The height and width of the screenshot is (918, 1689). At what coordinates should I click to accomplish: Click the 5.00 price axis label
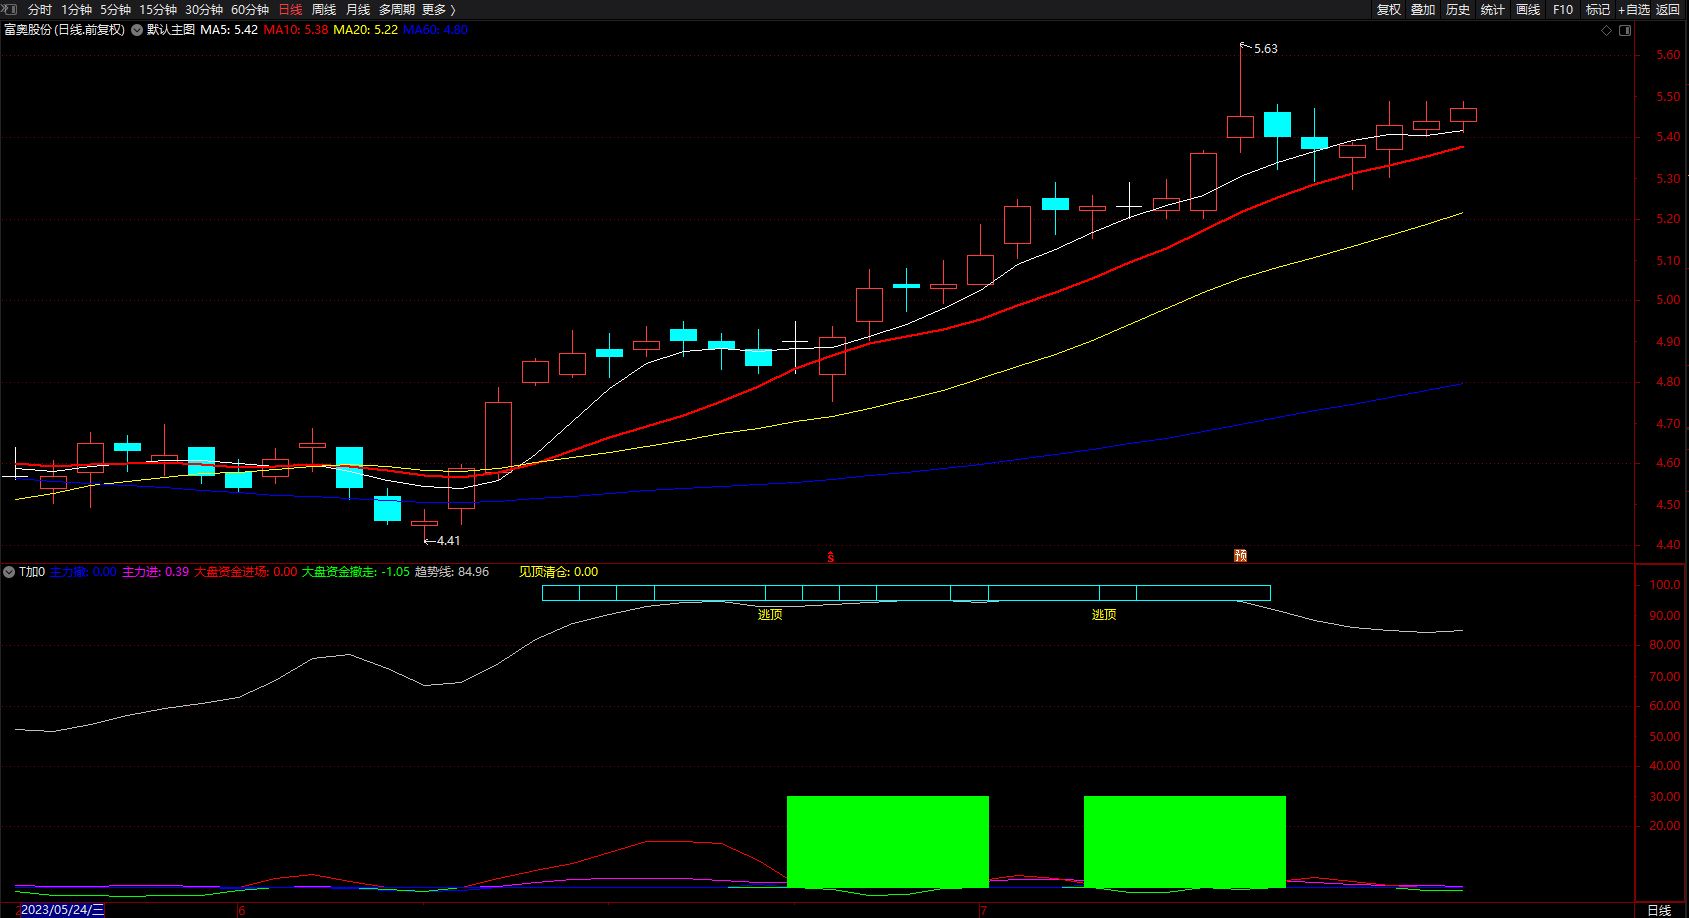1668,300
